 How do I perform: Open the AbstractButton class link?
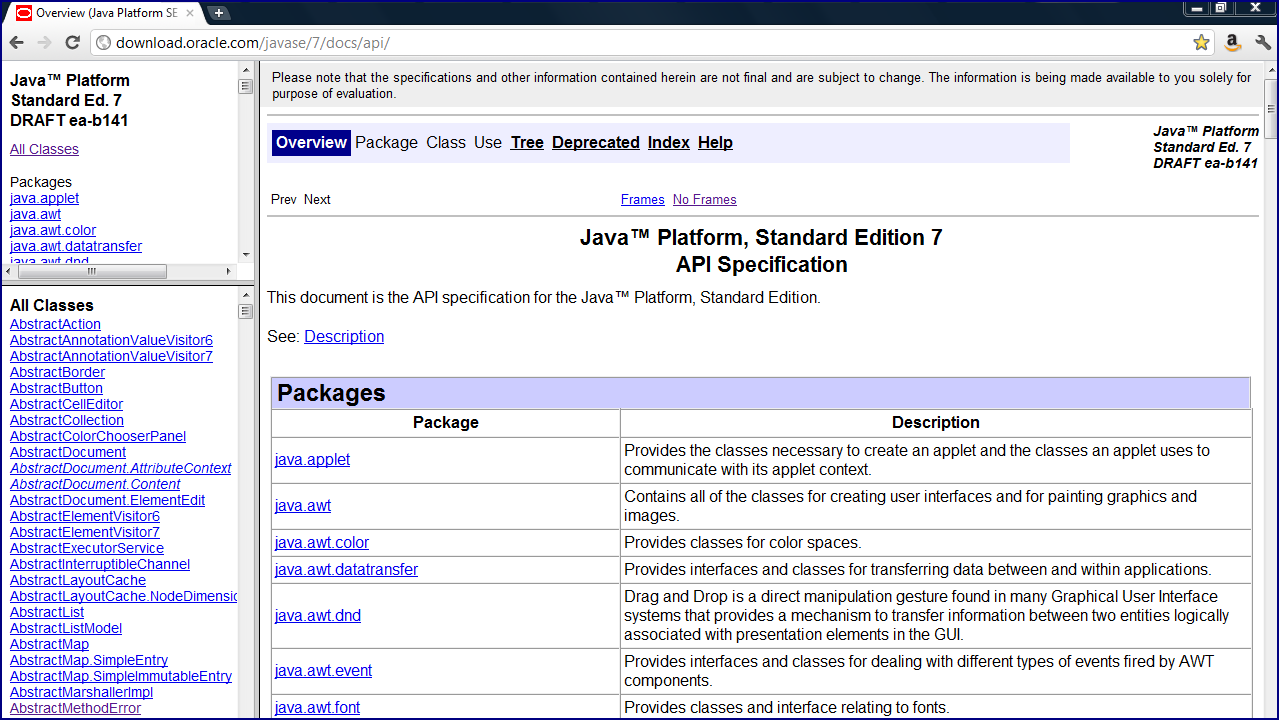click(x=56, y=389)
